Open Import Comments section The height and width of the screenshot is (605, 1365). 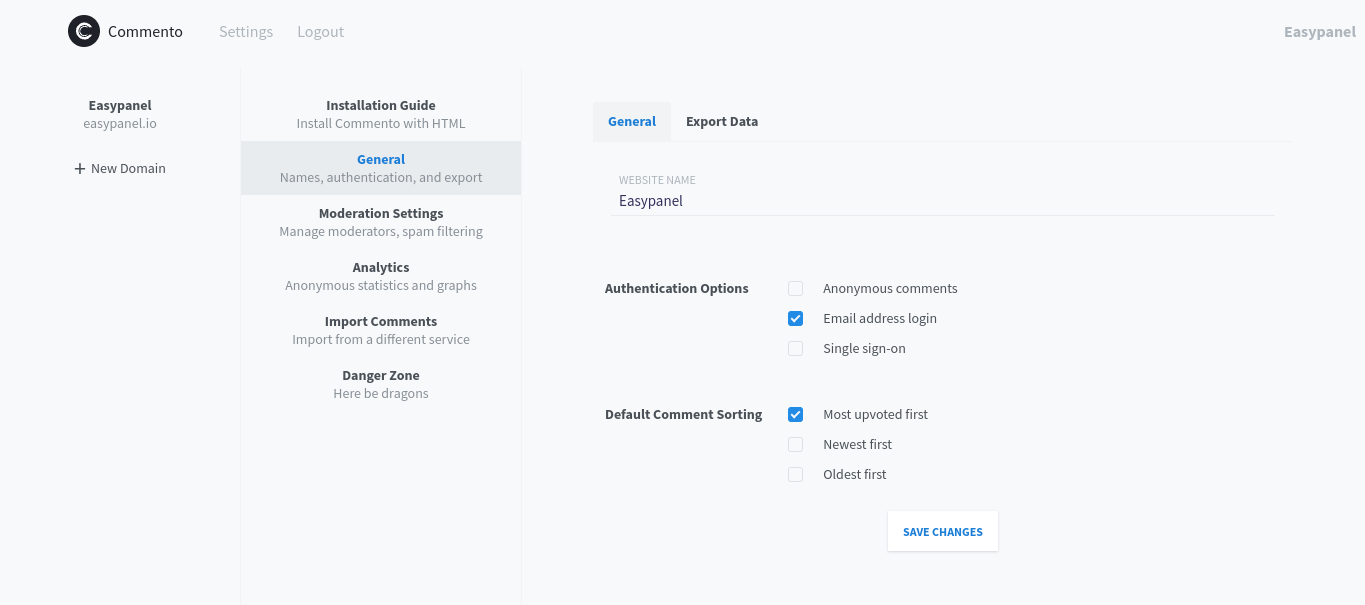pyautogui.click(x=380, y=330)
